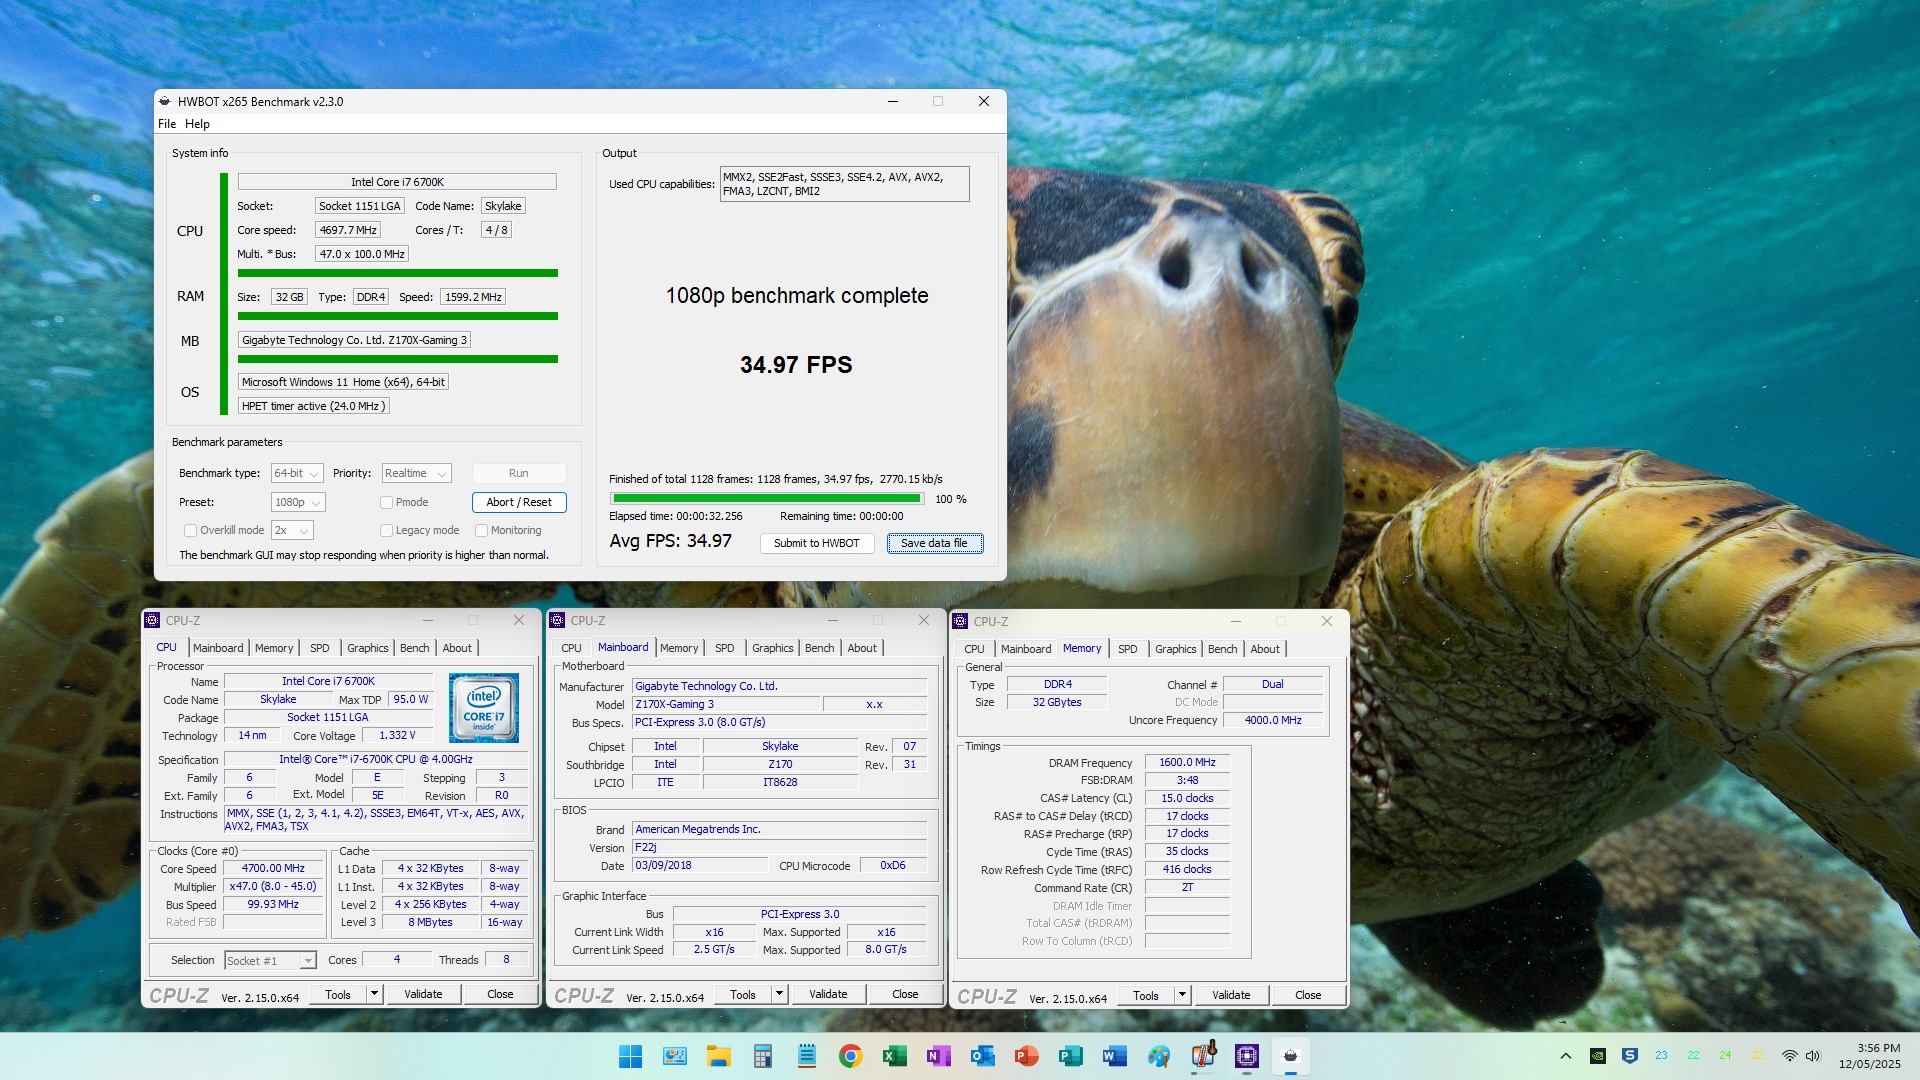Open the Preset 1080p dropdown
Screen dimensions: 1920x1080
tap(298, 502)
